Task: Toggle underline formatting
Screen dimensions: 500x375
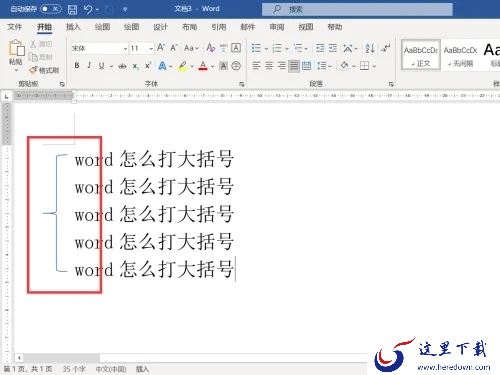Action: 101,66
